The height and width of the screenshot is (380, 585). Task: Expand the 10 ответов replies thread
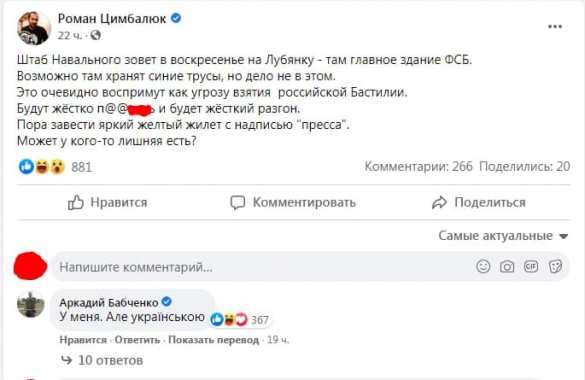pyautogui.click(x=102, y=360)
